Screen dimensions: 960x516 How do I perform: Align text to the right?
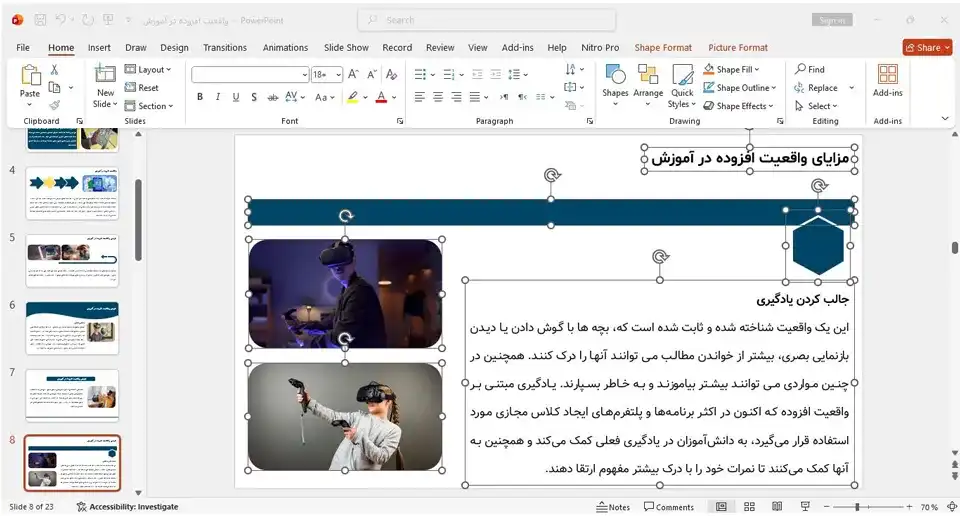coord(456,97)
